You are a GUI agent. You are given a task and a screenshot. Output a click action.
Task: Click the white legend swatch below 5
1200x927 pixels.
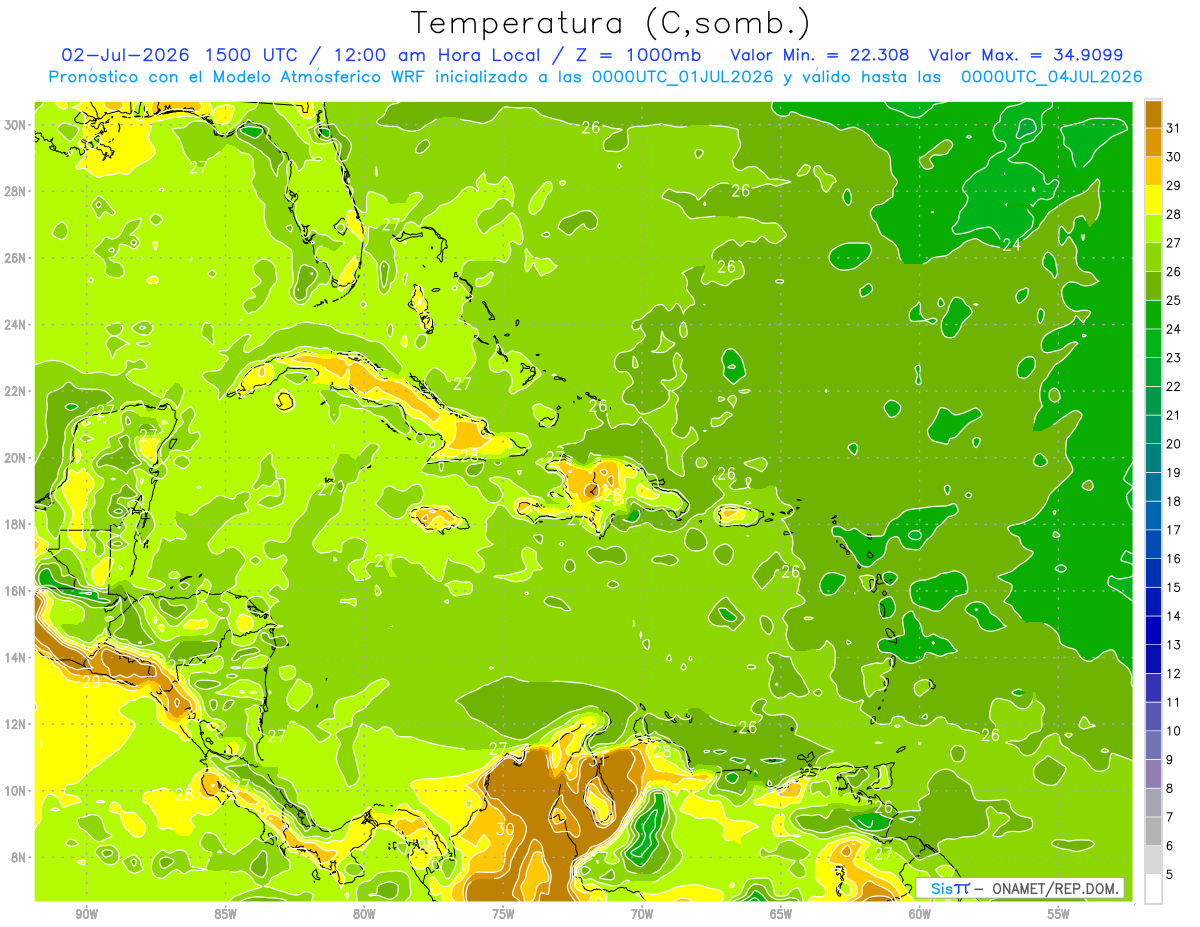pos(1154,889)
